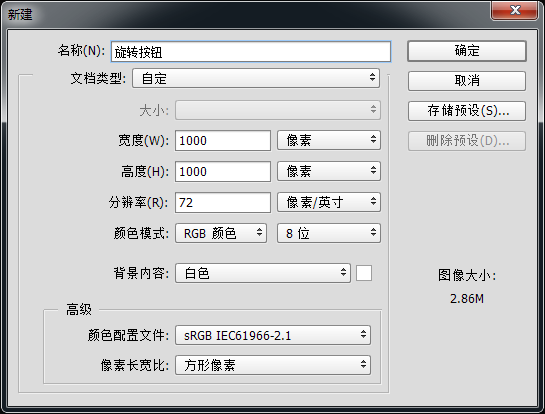Click the 文档类型: label
This screenshot has width=545, height=414.
(98, 79)
